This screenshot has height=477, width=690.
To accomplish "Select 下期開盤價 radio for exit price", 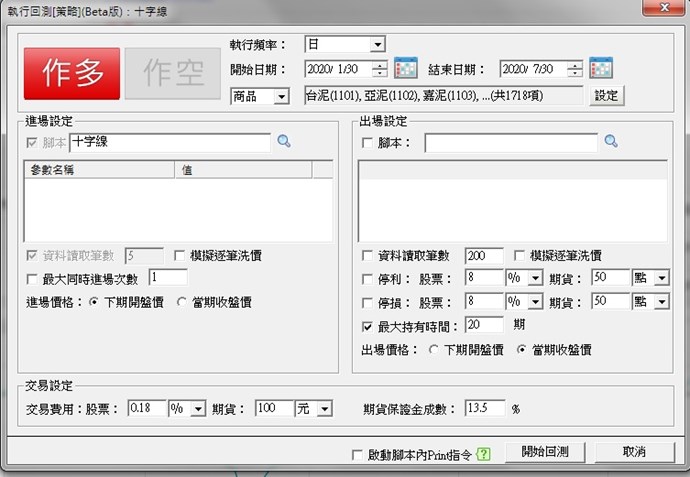I will pos(433,350).
